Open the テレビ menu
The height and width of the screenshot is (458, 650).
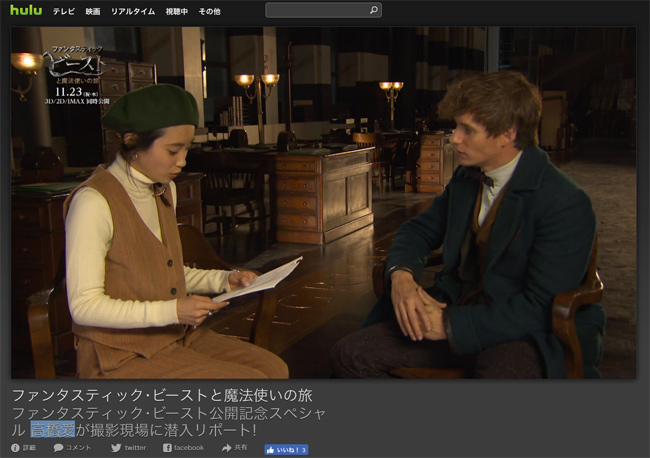tap(63, 12)
